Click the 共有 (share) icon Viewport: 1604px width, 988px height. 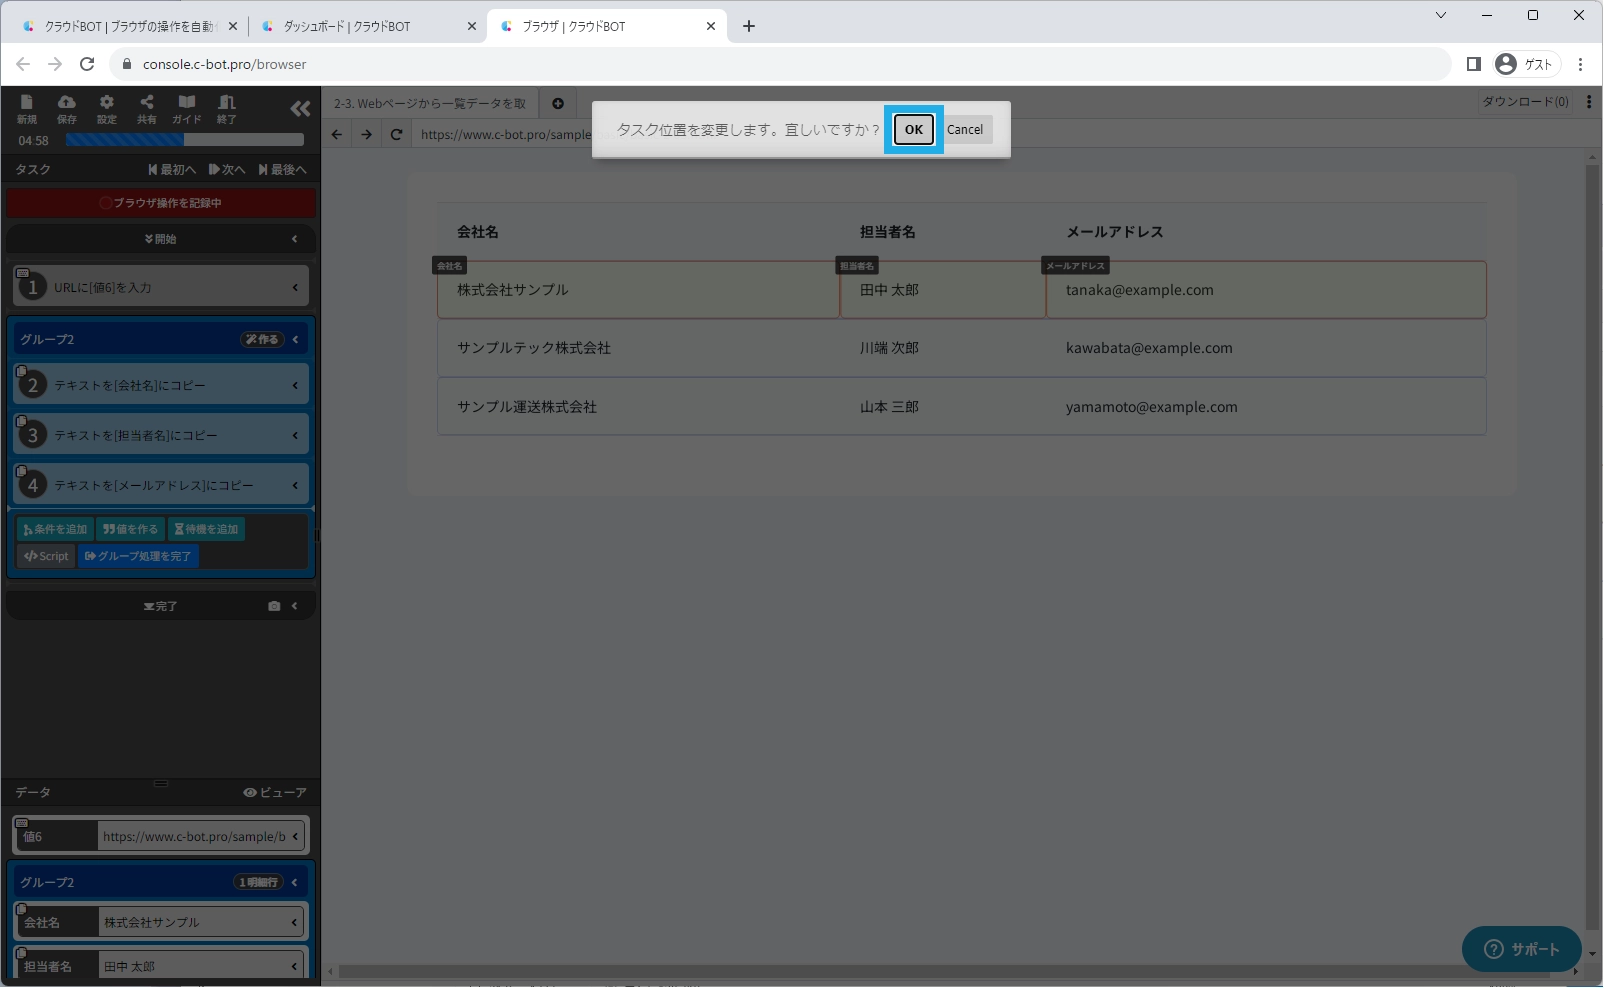click(146, 108)
